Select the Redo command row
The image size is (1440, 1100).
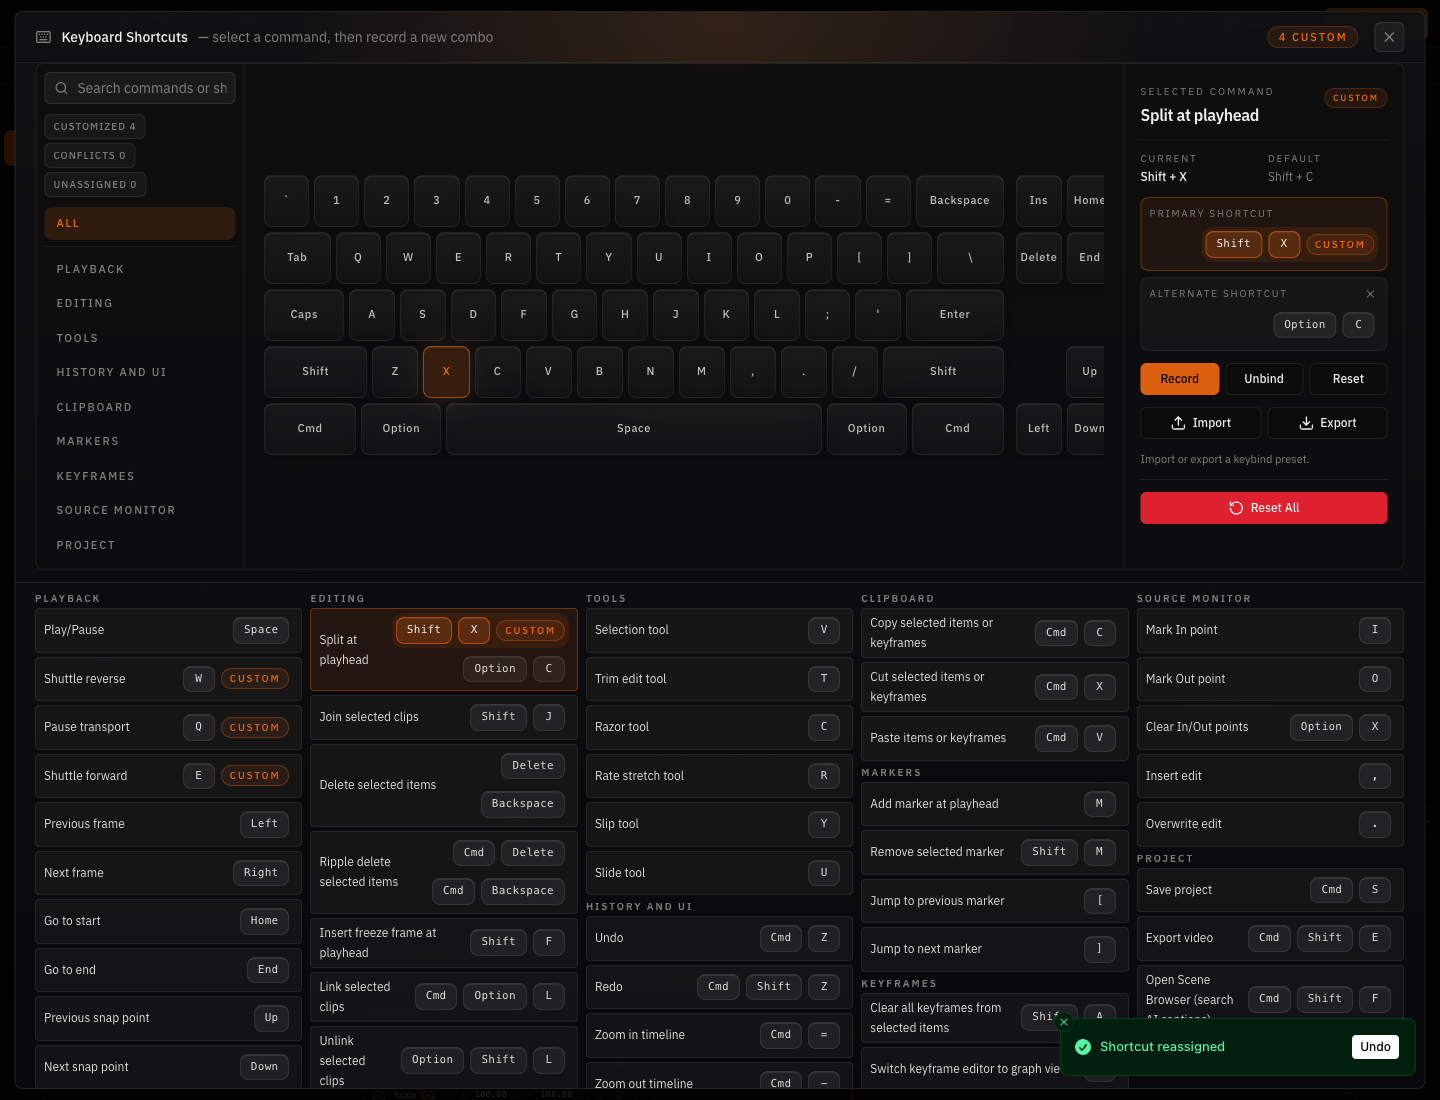[719, 987]
